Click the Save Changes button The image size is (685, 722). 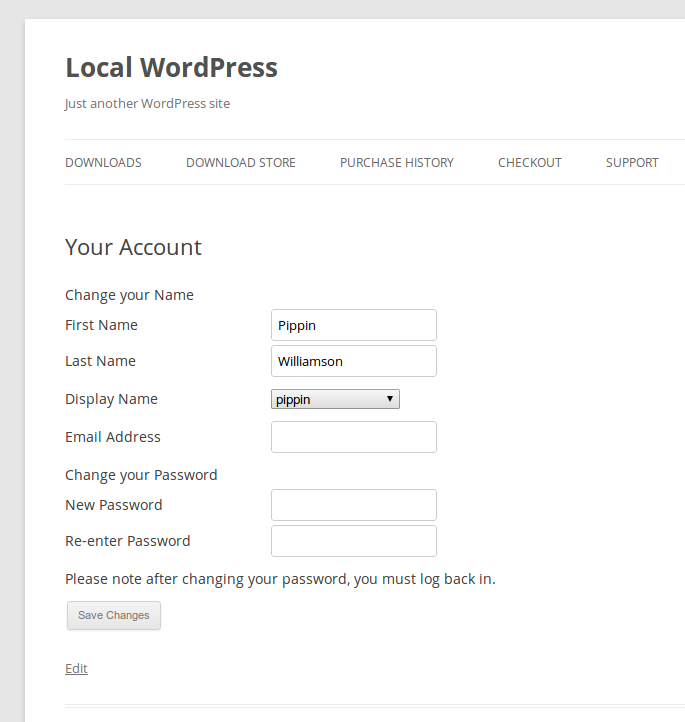(x=114, y=615)
